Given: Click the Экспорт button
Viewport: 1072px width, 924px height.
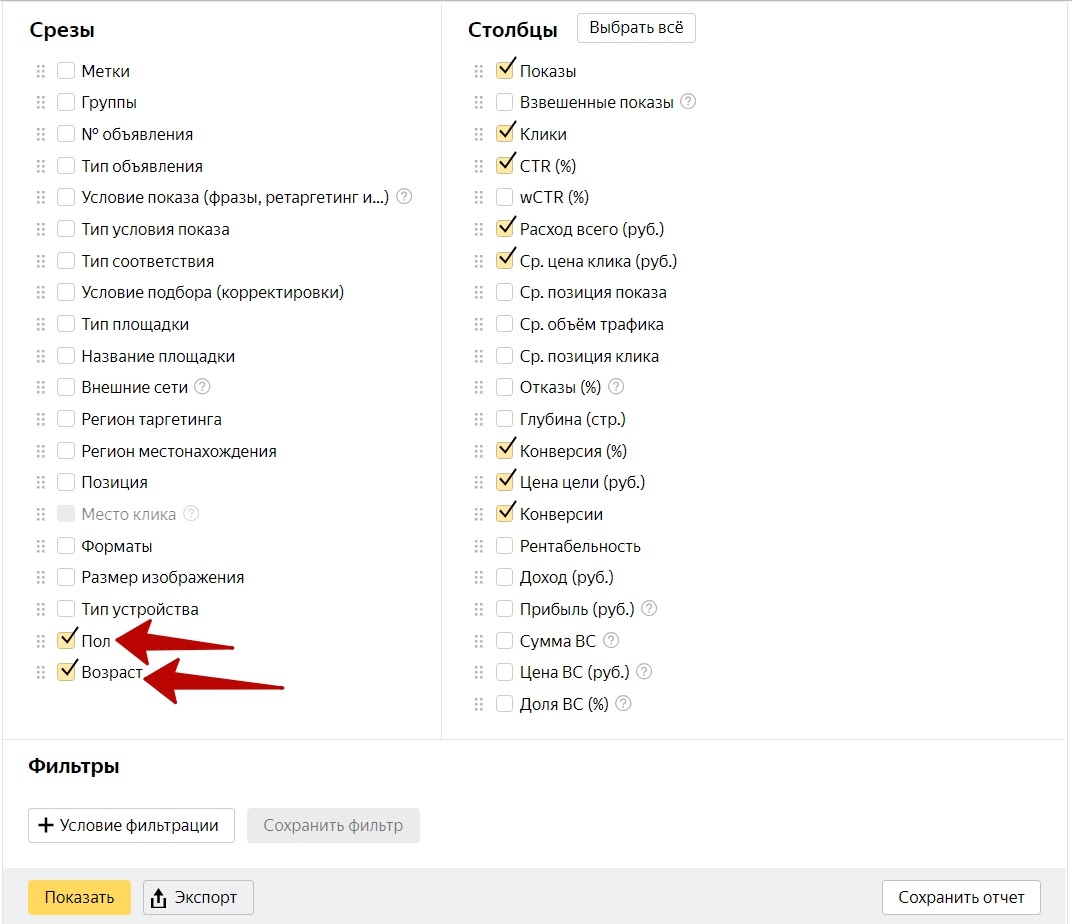Looking at the screenshot, I should pos(198,897).
